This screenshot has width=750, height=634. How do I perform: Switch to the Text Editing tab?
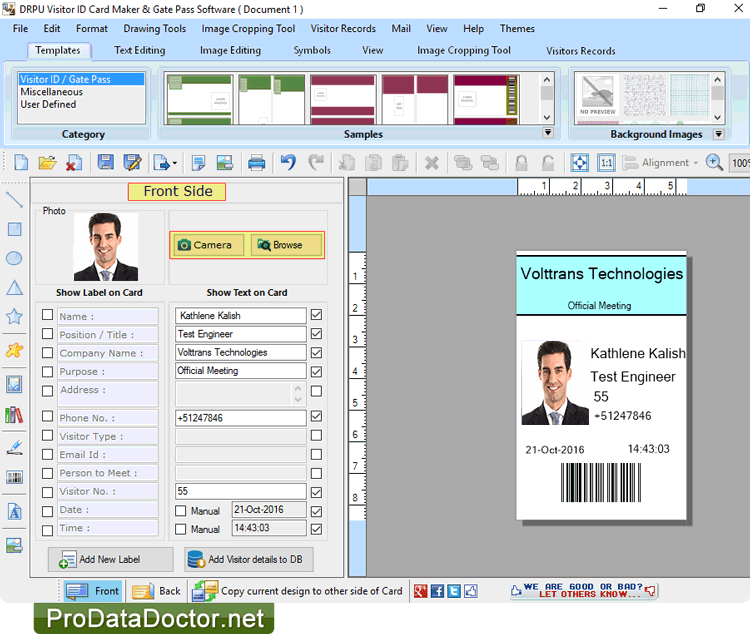tap(140, 50)
